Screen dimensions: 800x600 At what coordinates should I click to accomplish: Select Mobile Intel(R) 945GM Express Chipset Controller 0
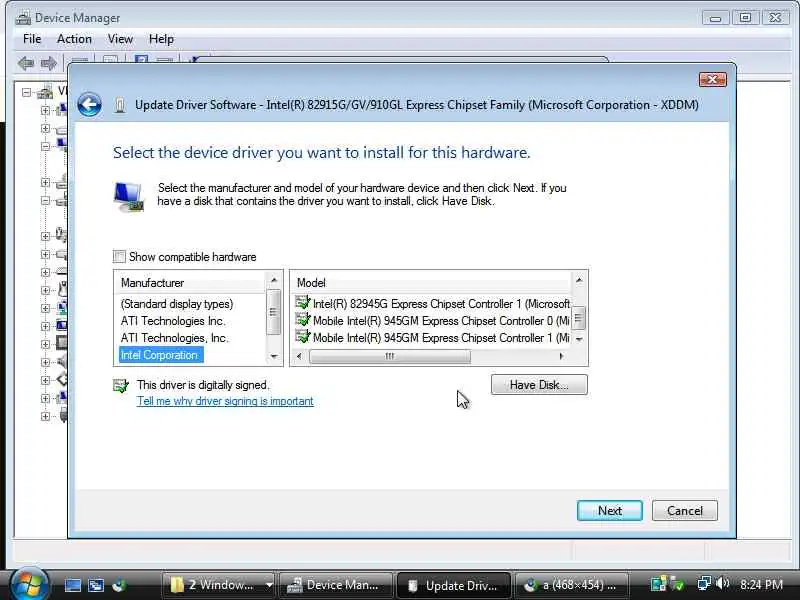(433, 321)
